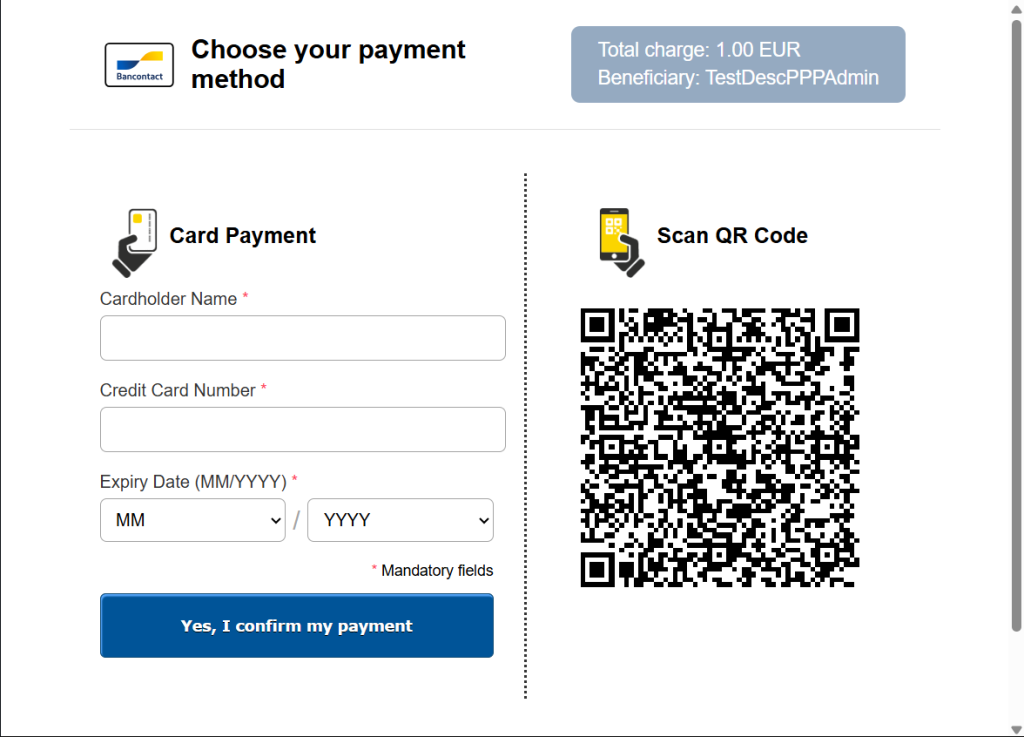This screenshot has width=1024, height=737.
Task: Click the "Beneficiary: TestDescPPPAdmin" text
Action: pyautogui.click(x=738, y=78)
